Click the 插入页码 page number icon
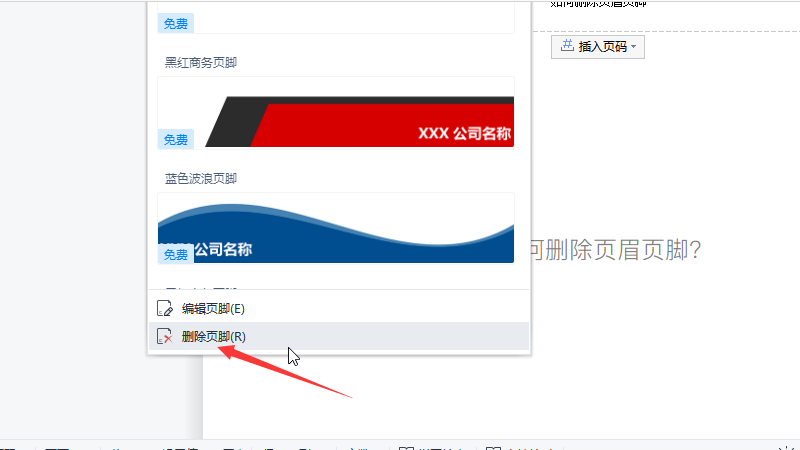The width and height of the screenshot is (800, 450). click(x=567, y=46)
